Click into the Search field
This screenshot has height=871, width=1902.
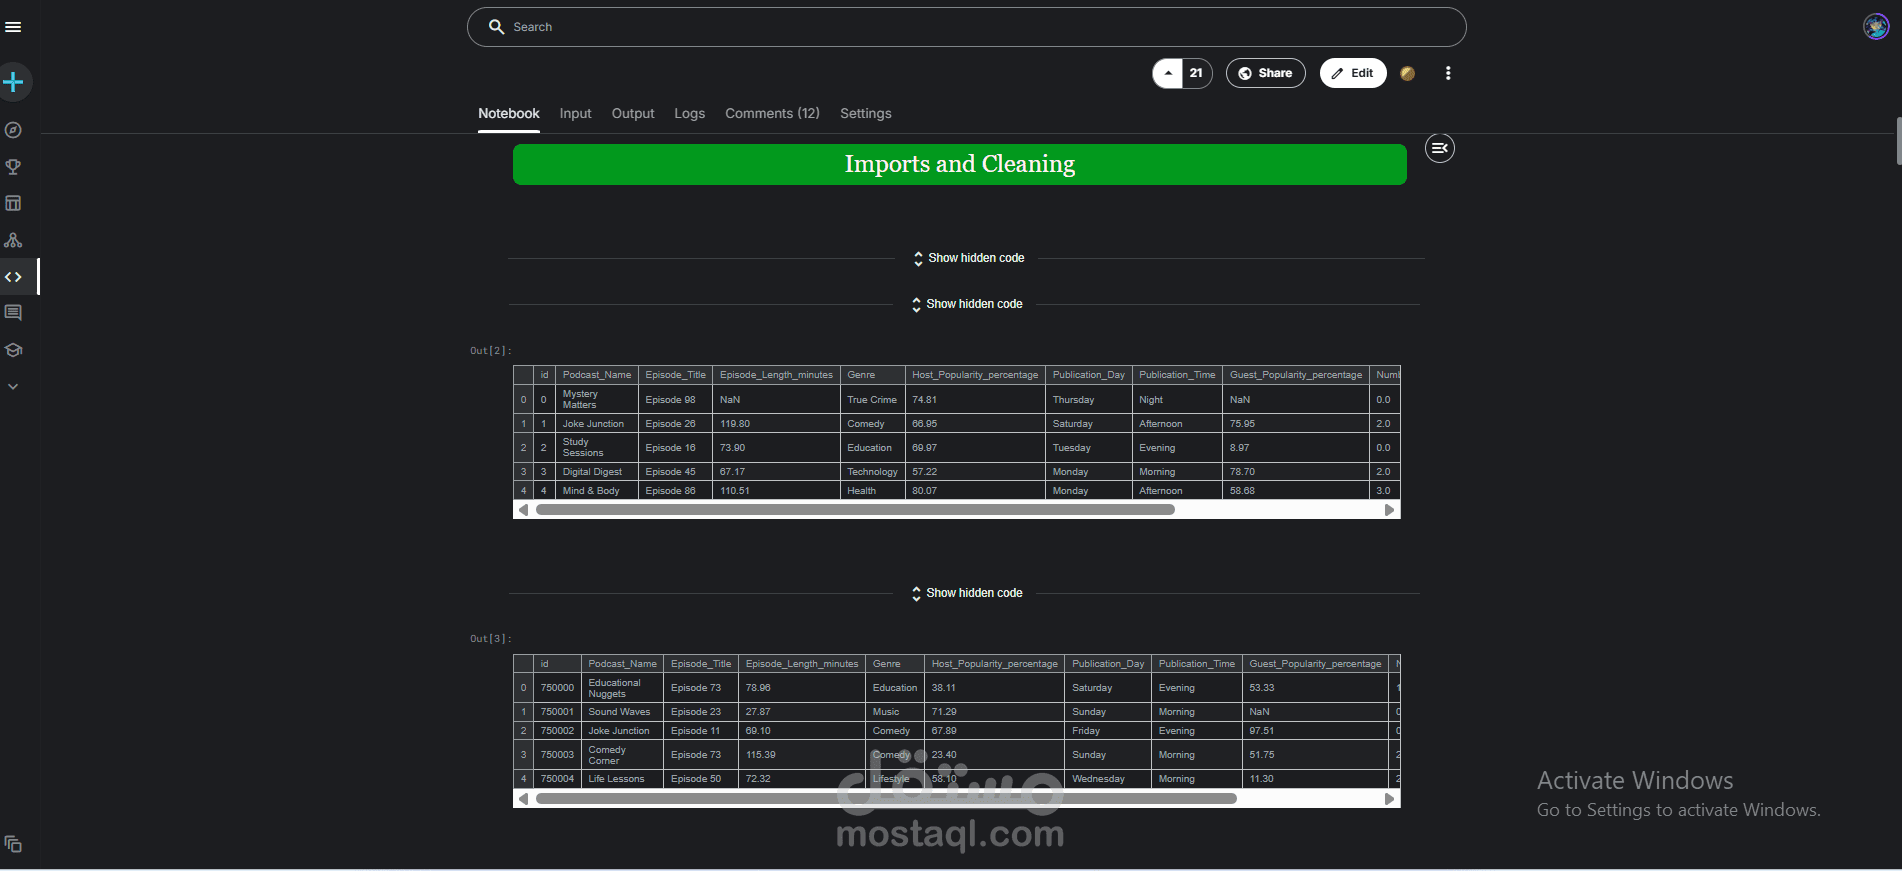(966, 27)
